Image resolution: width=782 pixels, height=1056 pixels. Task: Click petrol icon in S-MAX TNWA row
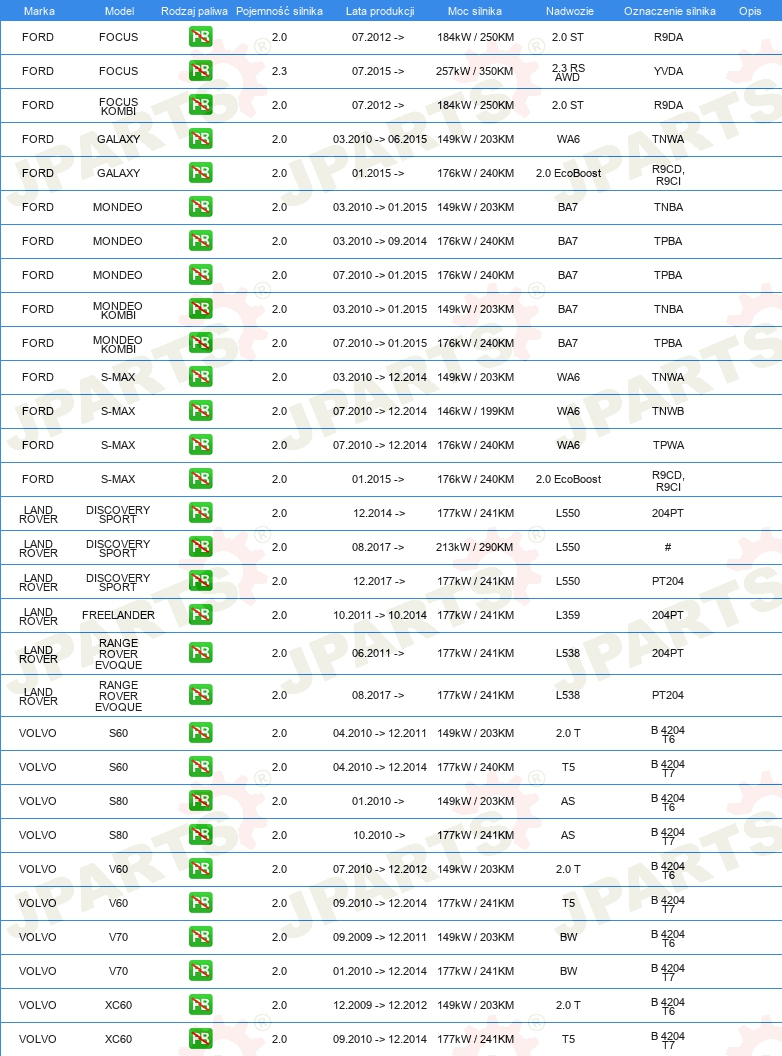[201, 376]
